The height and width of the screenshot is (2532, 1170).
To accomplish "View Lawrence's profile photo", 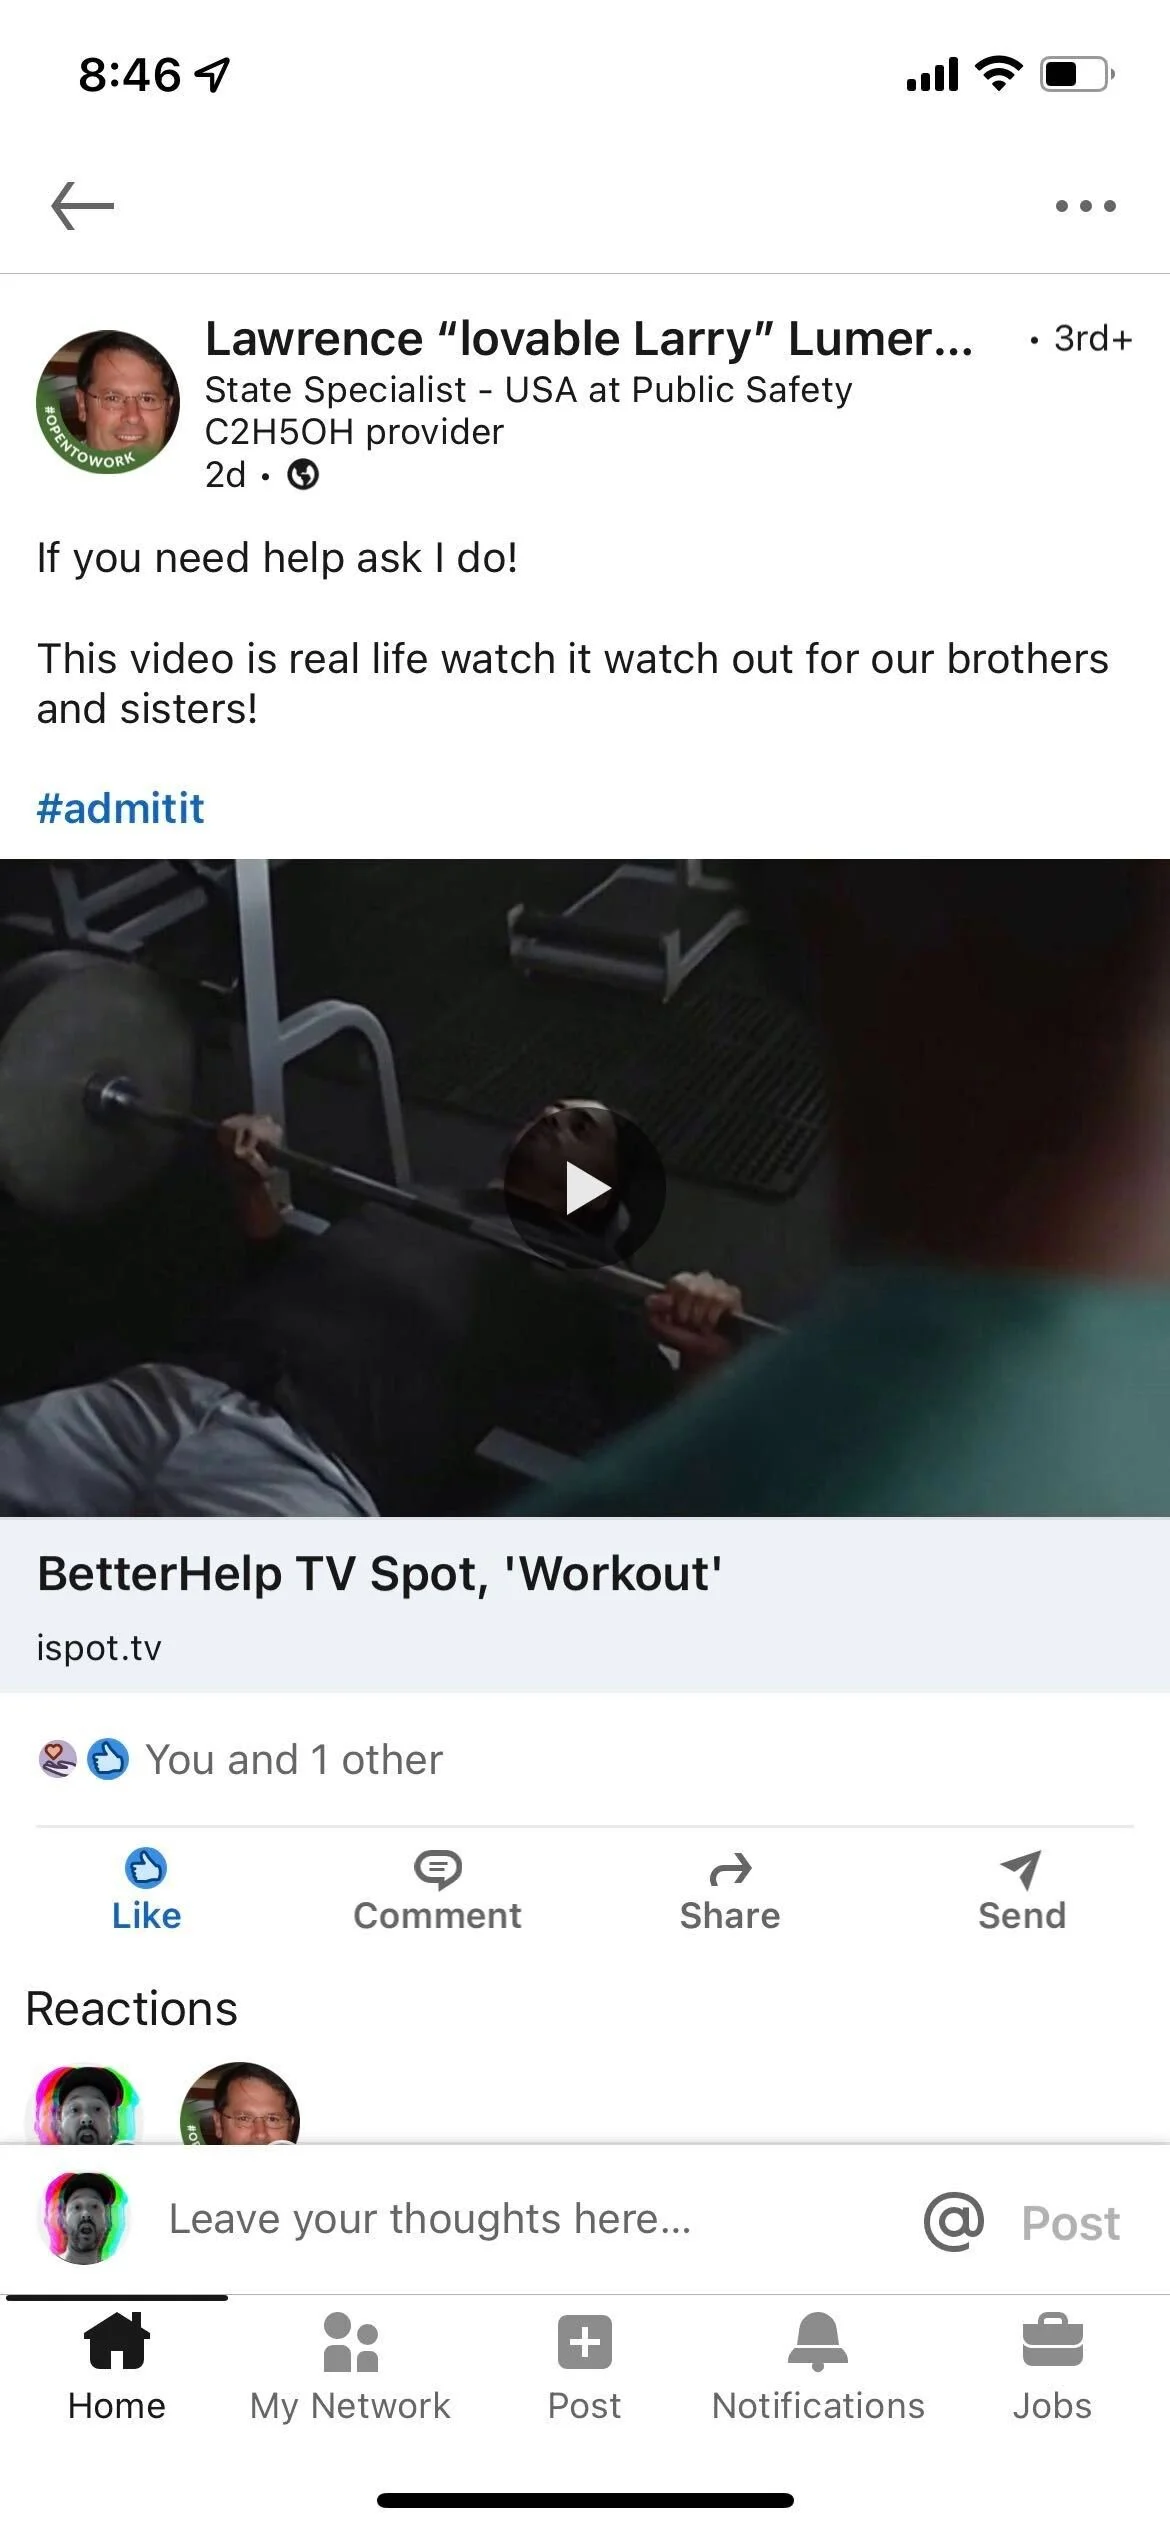I will pyautogui.click(x=108, y=402).
